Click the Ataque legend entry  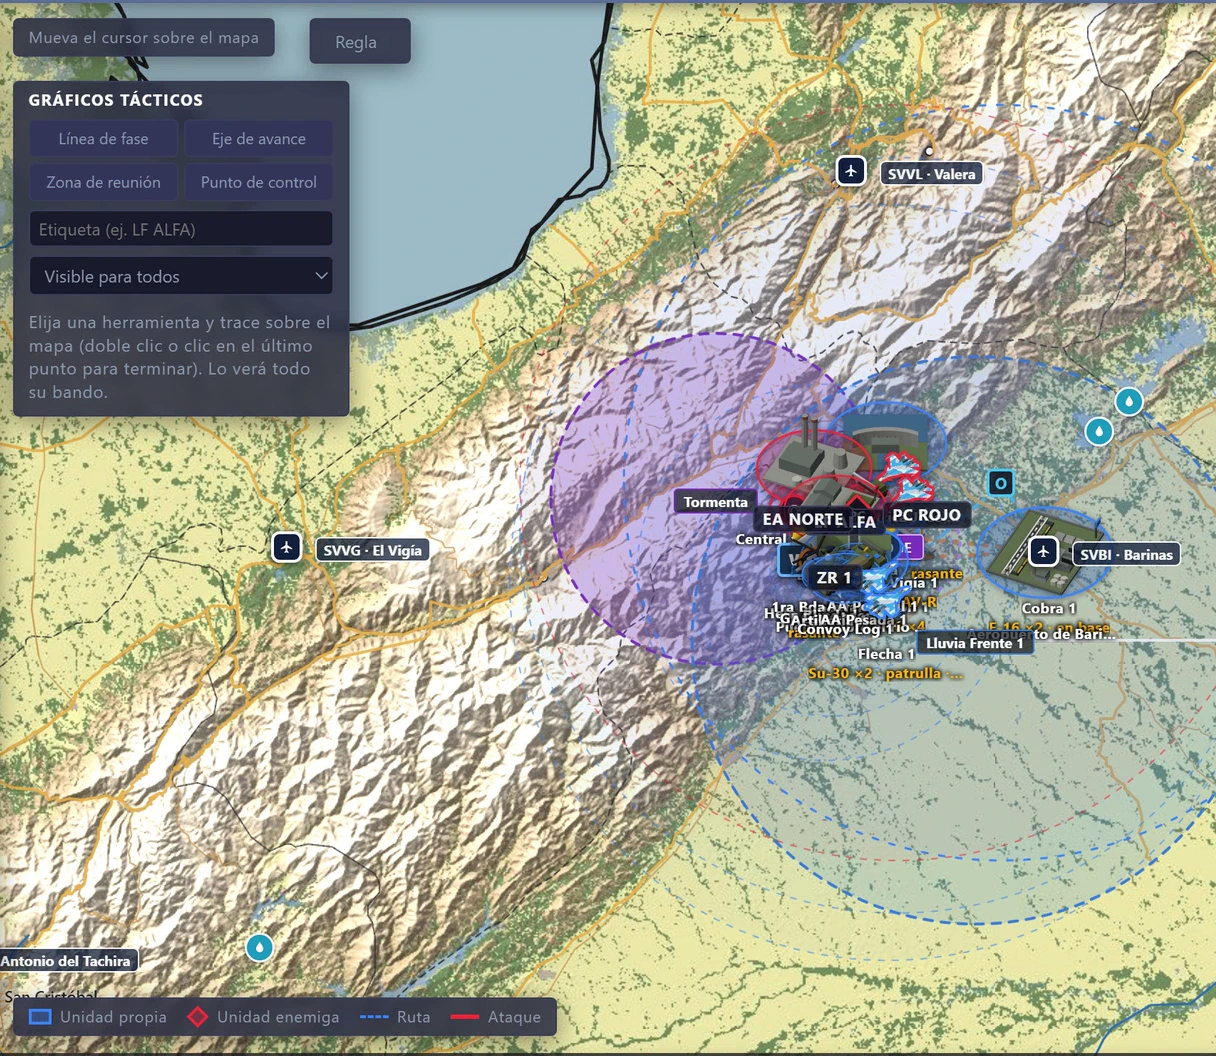coord(496,1017)
